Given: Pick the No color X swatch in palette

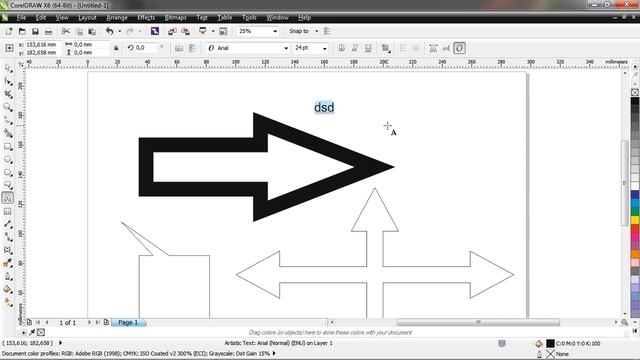Looking at the screenshot, I should click(635, 92).
